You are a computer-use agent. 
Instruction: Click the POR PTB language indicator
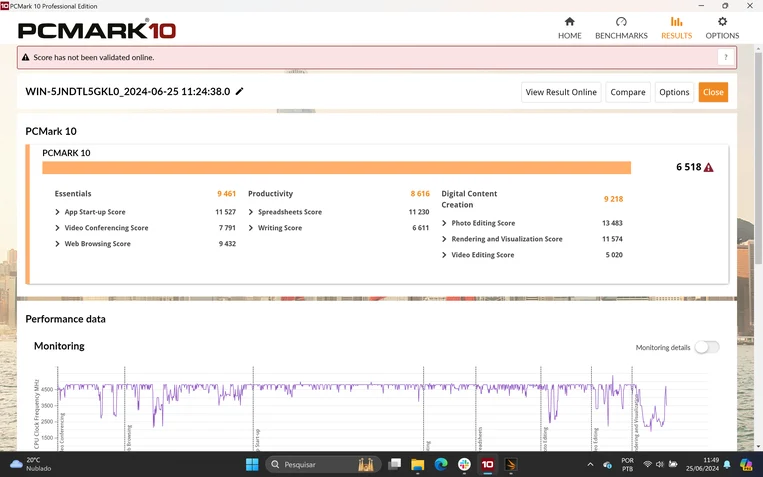point(627,464)
